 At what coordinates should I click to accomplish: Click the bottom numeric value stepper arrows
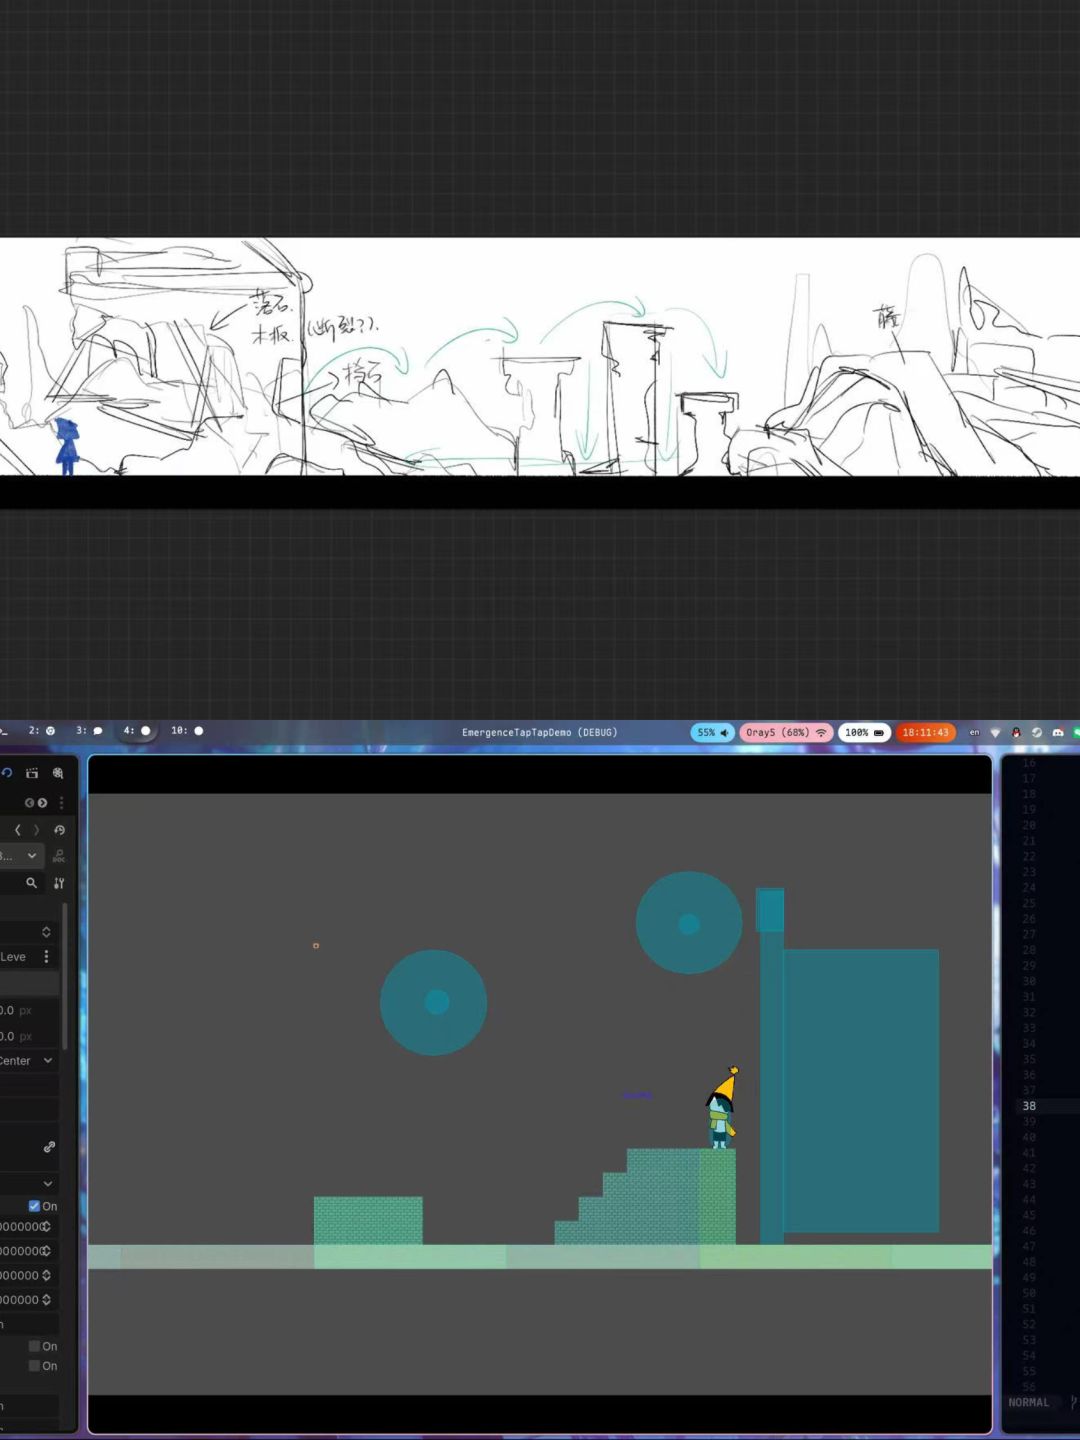point(46,1300)
